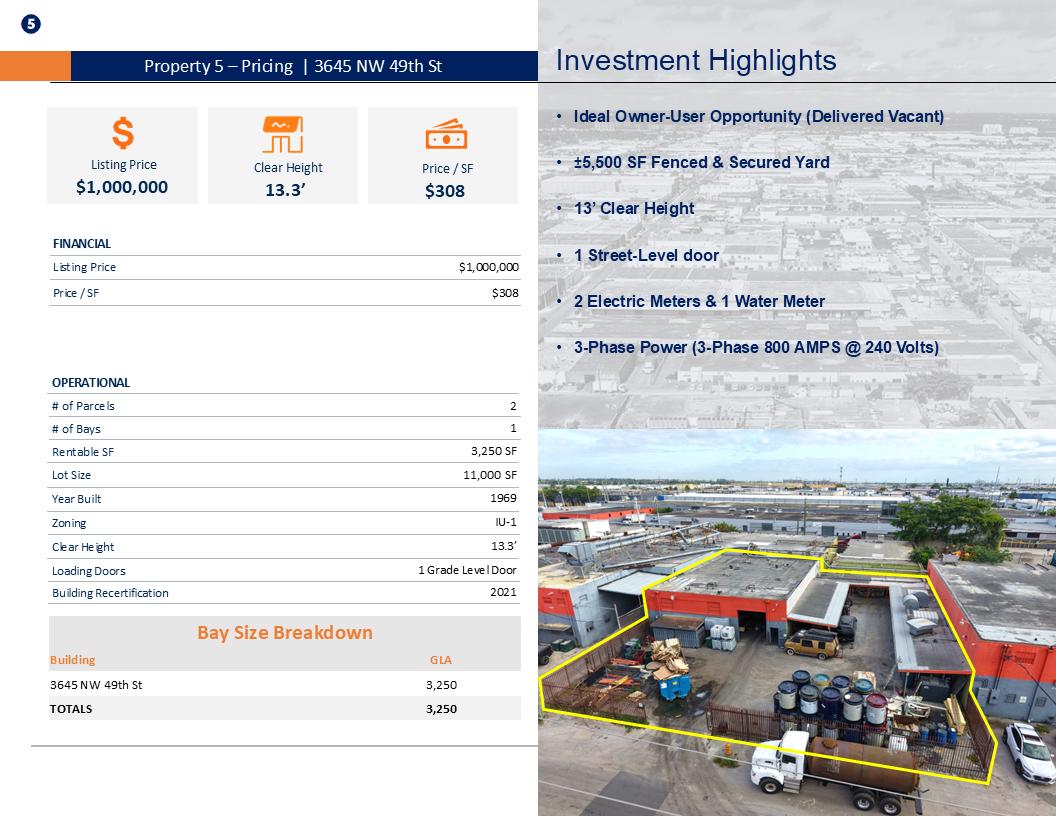This screenshot has width=1056, height=816.
Task: Click the 2 Electric Meters & 1 Water Meter bullet
Action: [x=699, y=302]
